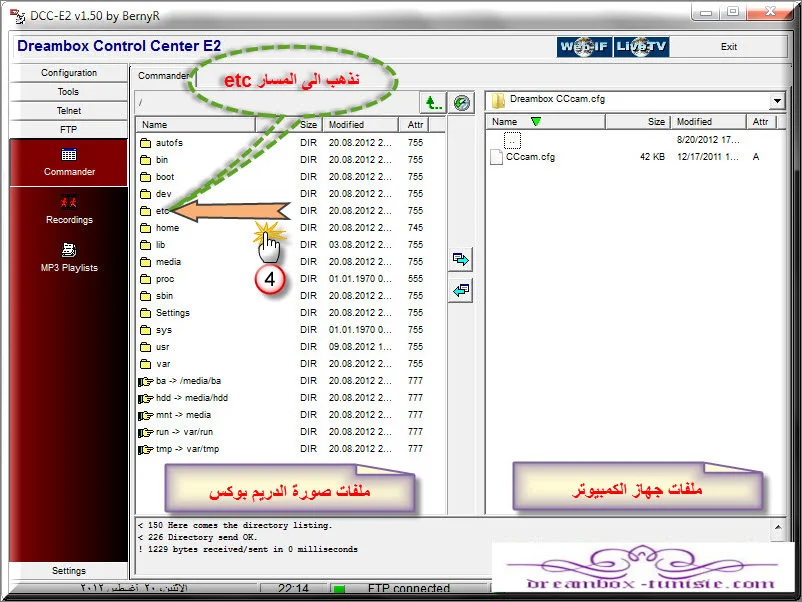Go up one directory with green arrow
The width and height of the screenshot is (802, 602).
[x=432, y=102]
